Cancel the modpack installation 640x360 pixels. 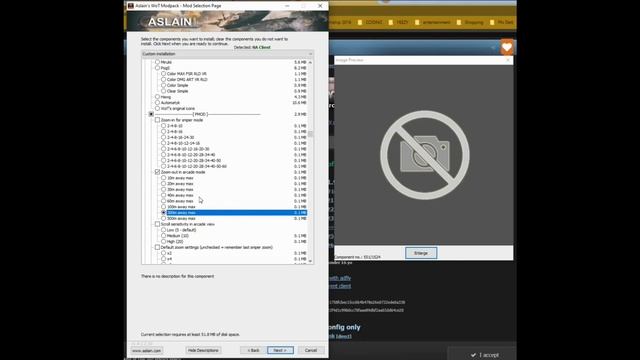(x=311, y=350)
